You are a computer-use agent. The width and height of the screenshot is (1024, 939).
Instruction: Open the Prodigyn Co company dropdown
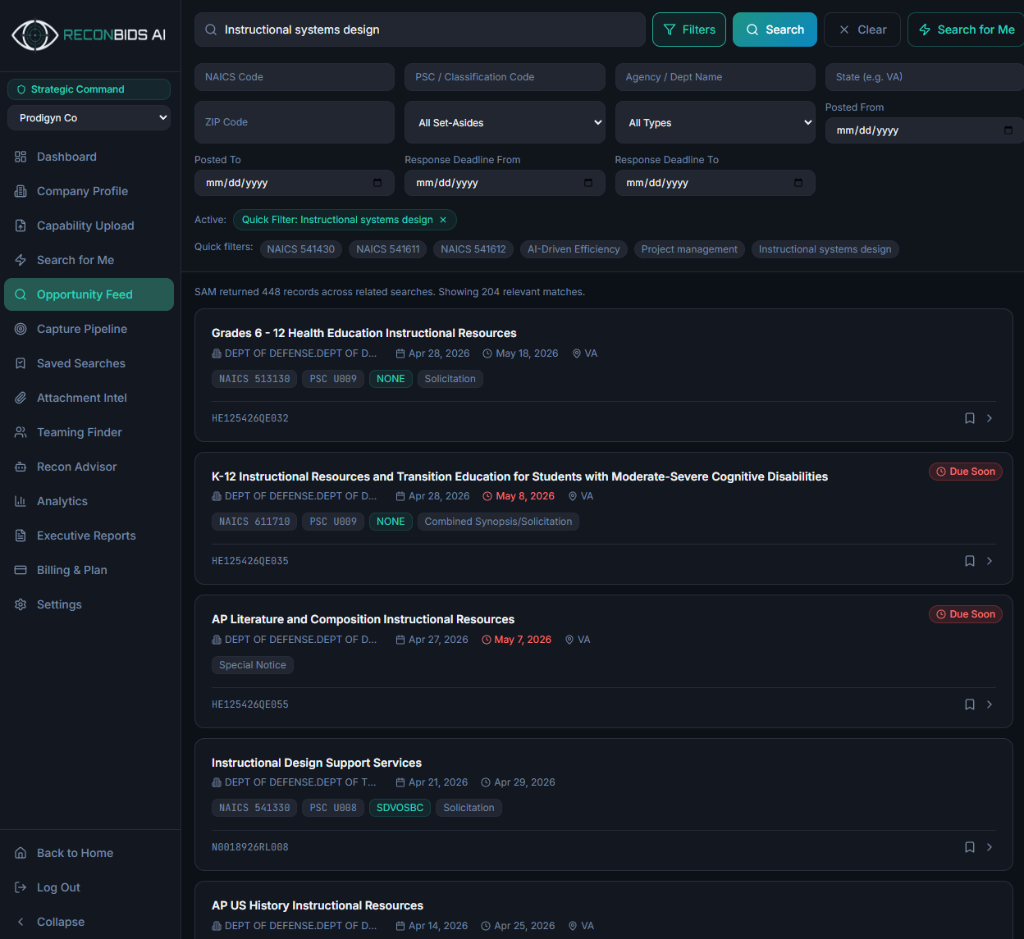89,118
